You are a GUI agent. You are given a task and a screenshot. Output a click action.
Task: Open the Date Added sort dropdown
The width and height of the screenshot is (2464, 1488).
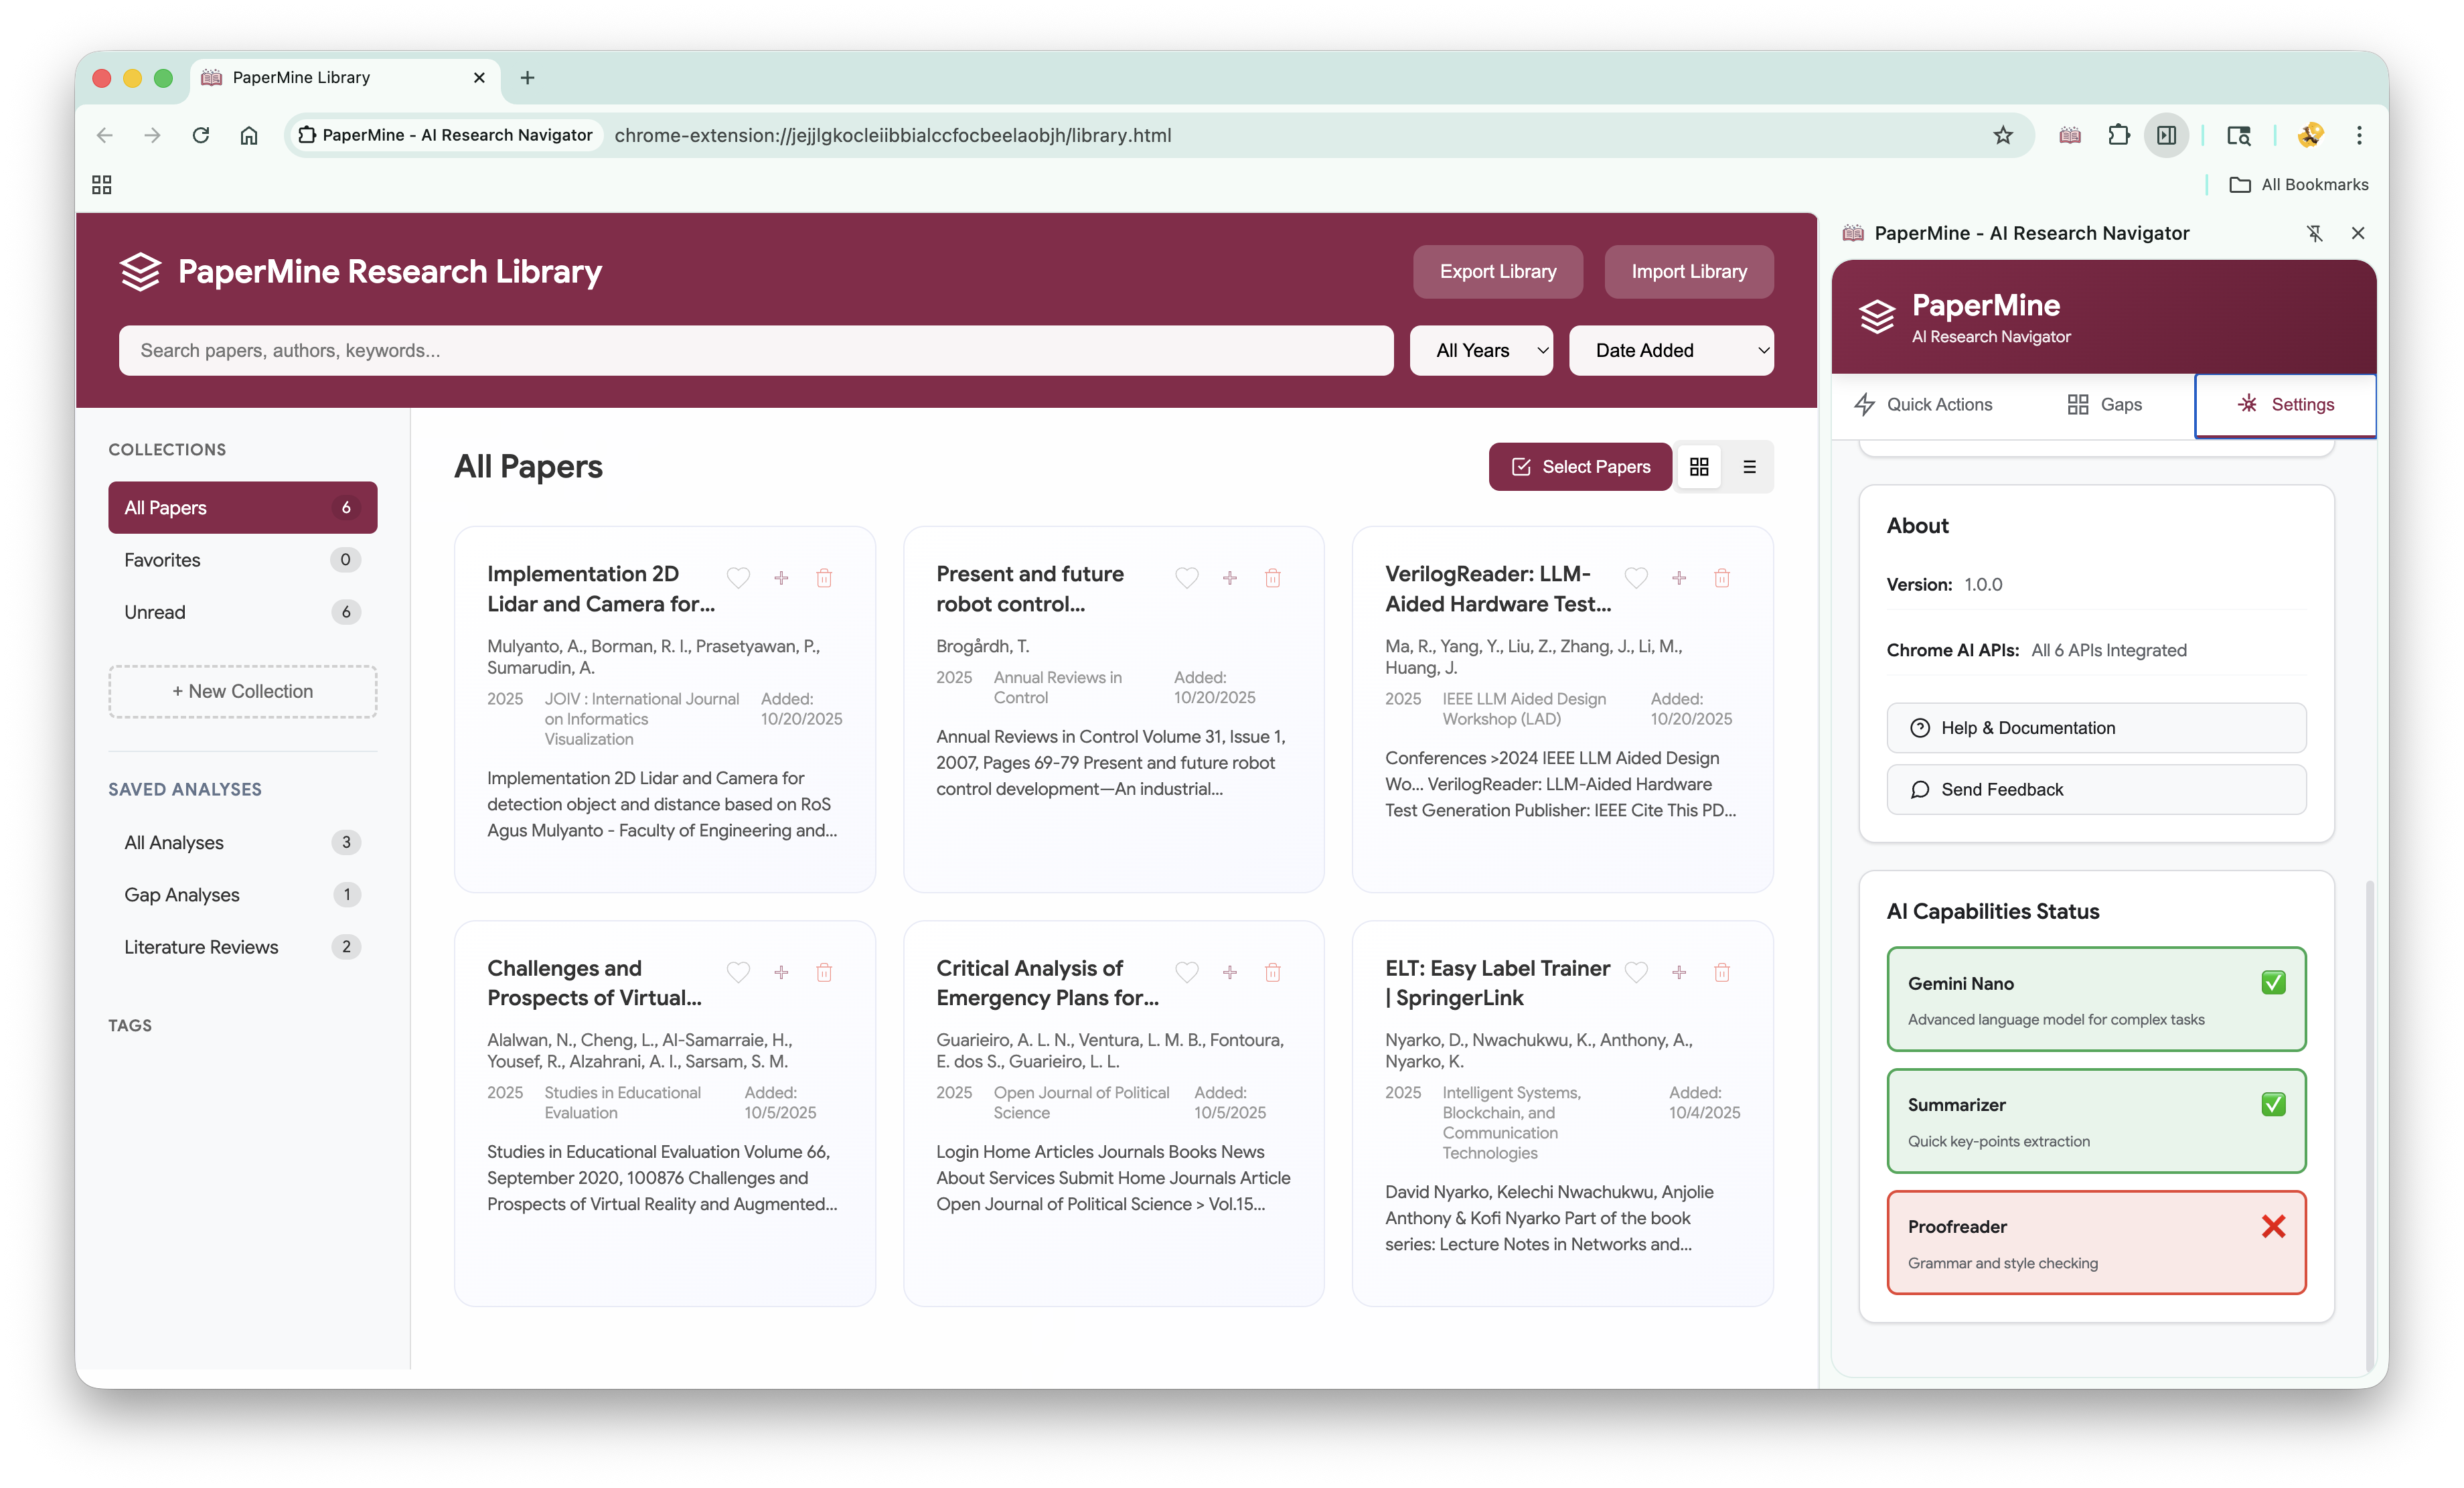pyautogui.click(x=1671, y=351)
